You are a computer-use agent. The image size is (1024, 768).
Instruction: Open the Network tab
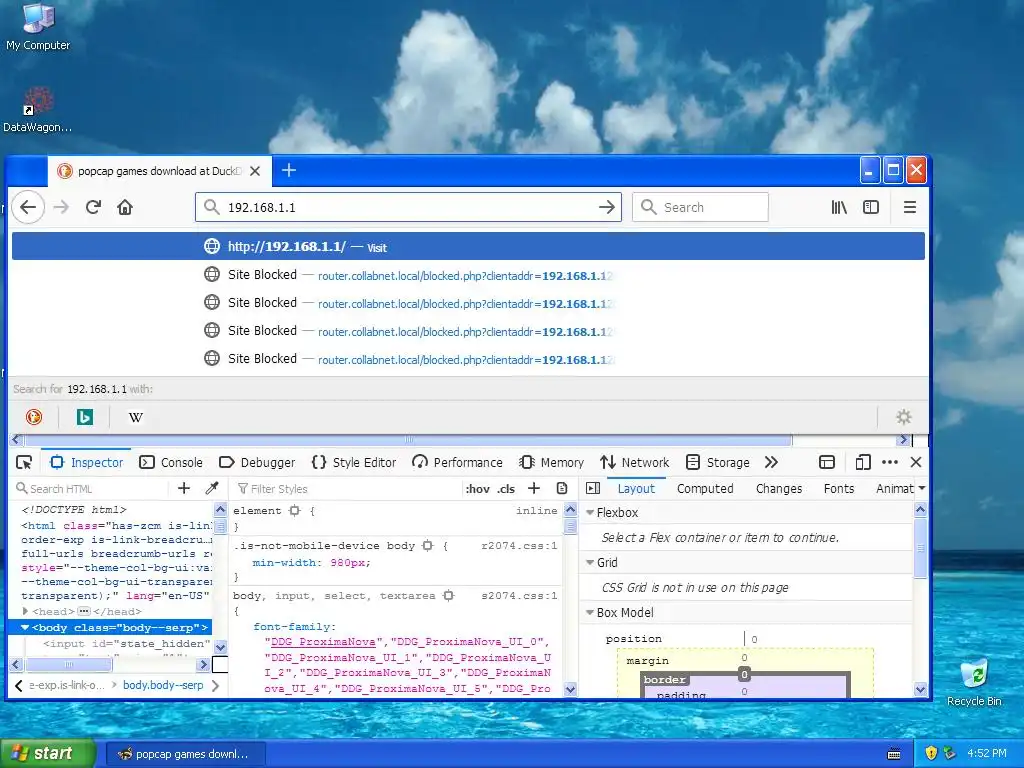coord(635,462)
